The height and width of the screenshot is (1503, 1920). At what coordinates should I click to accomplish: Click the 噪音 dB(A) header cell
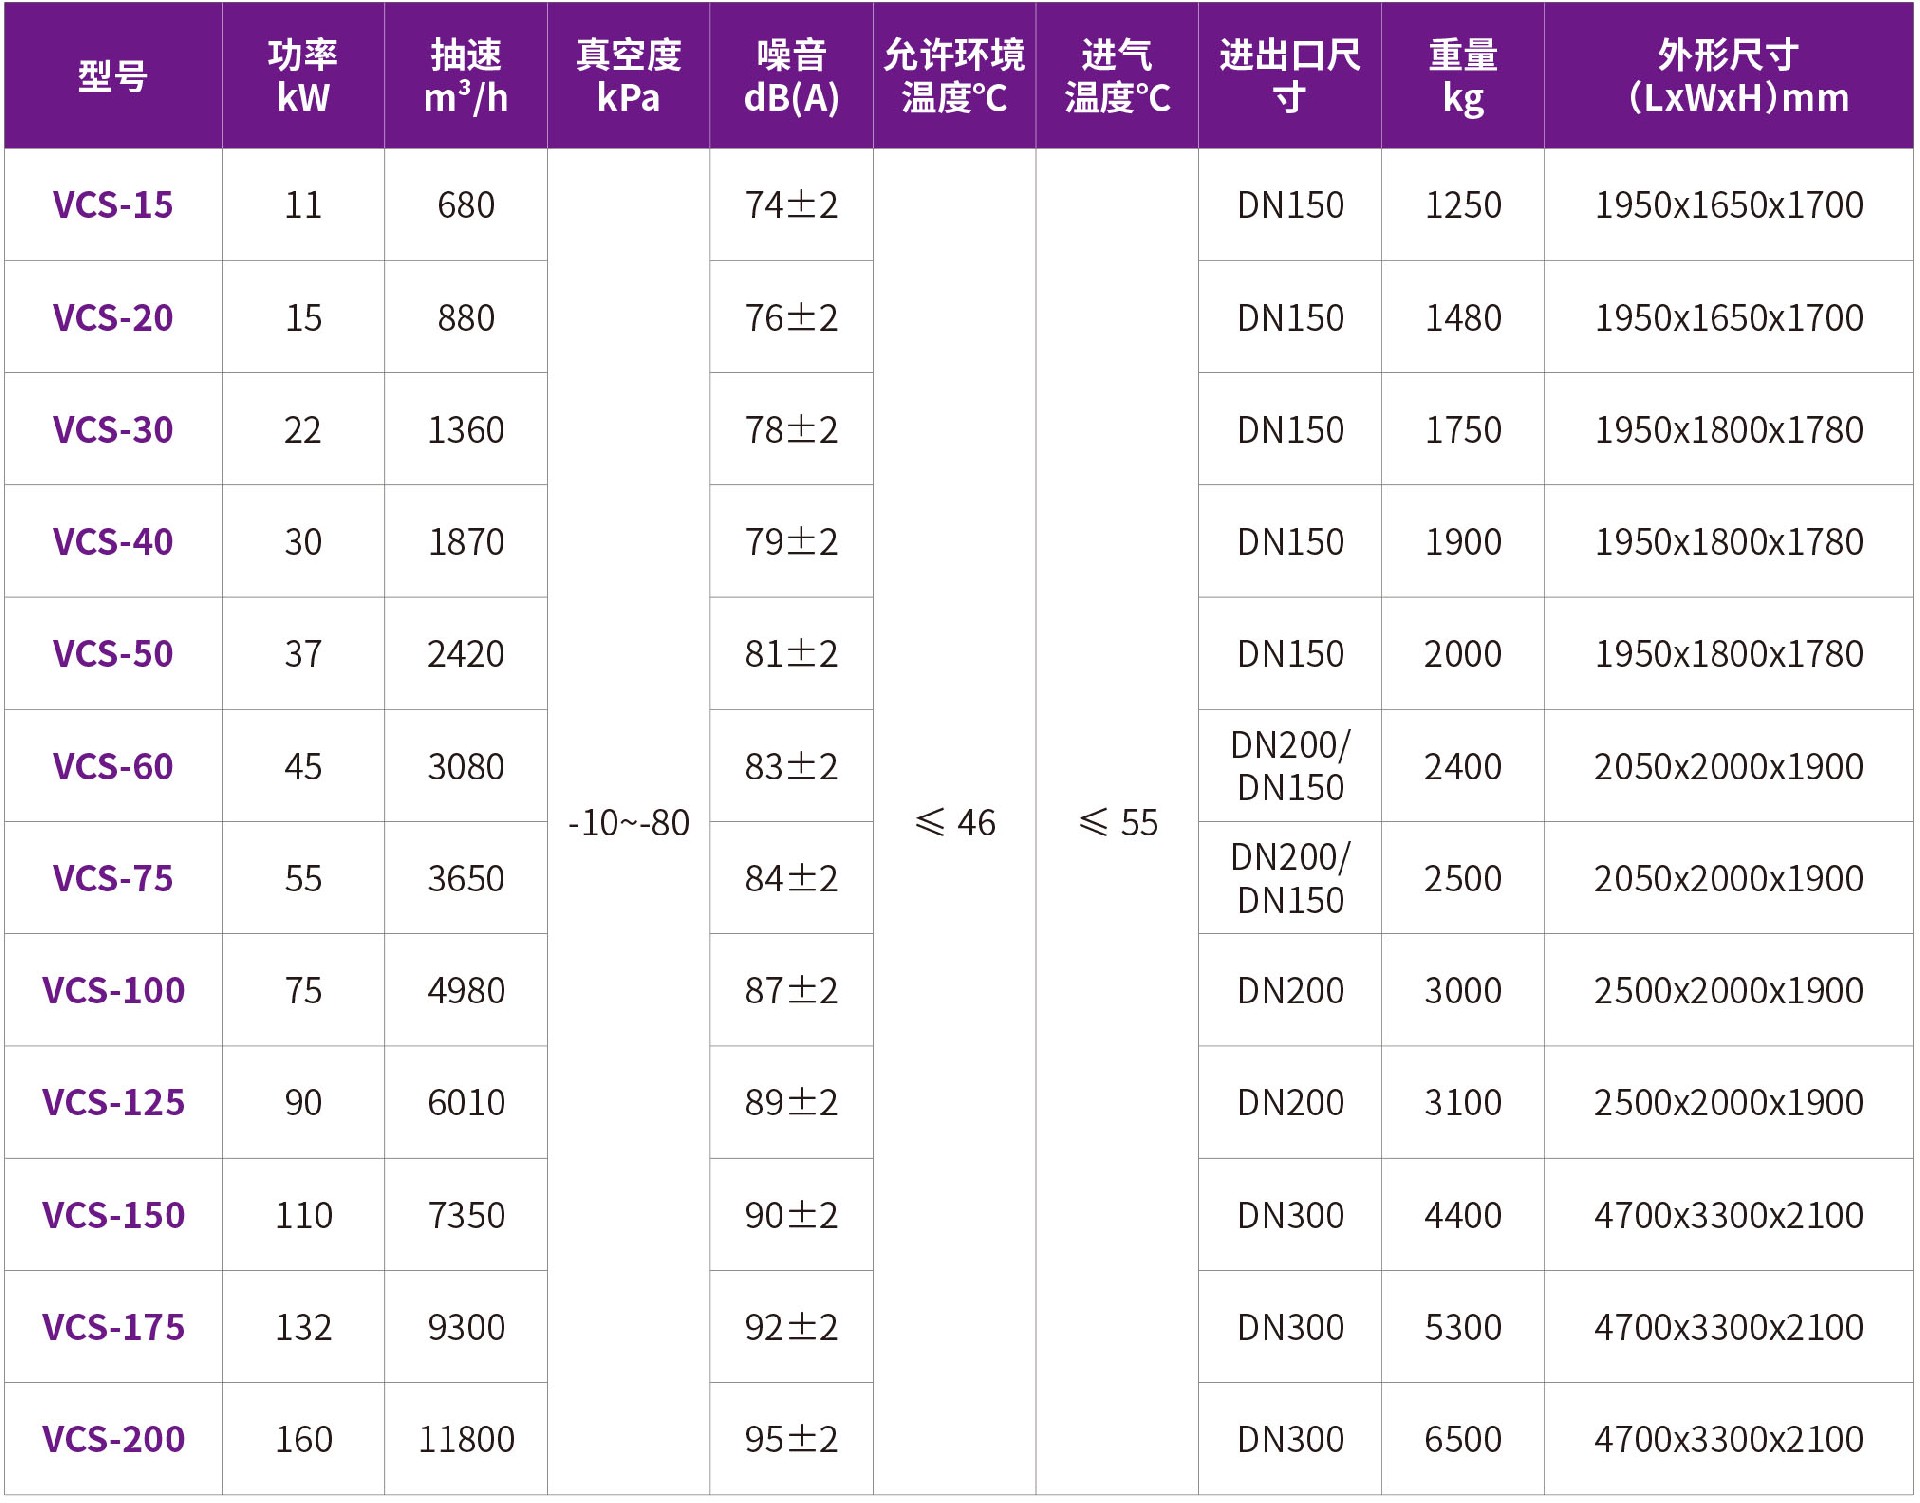pos(791,76)
